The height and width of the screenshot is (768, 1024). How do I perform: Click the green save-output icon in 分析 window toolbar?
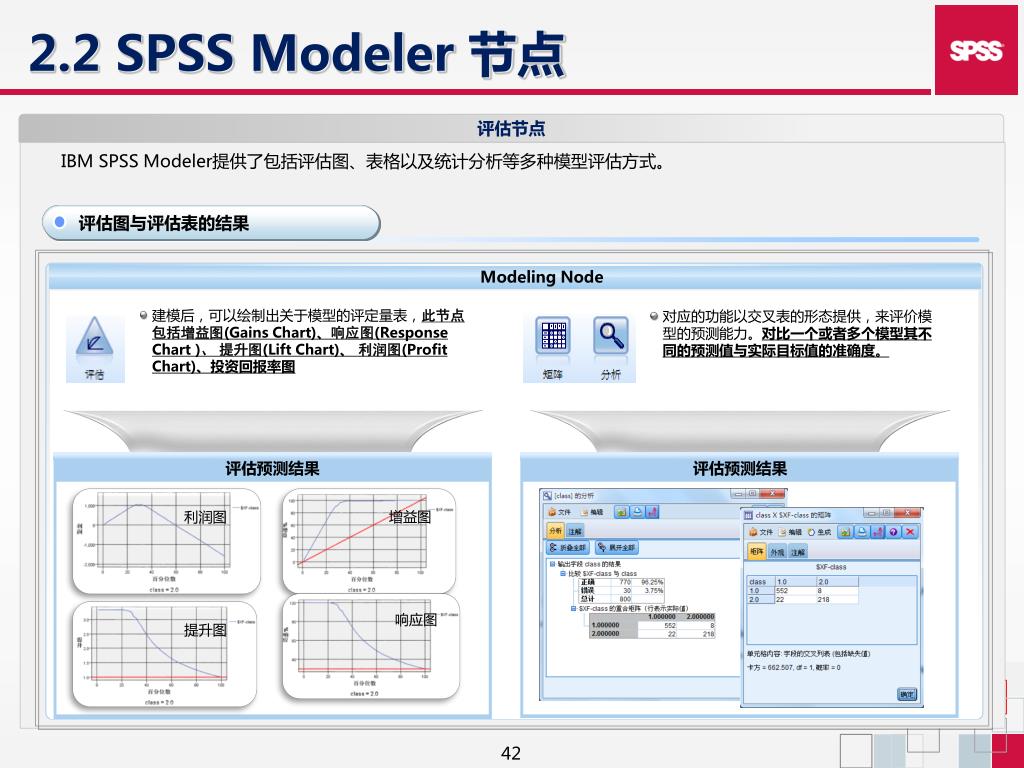622,512
